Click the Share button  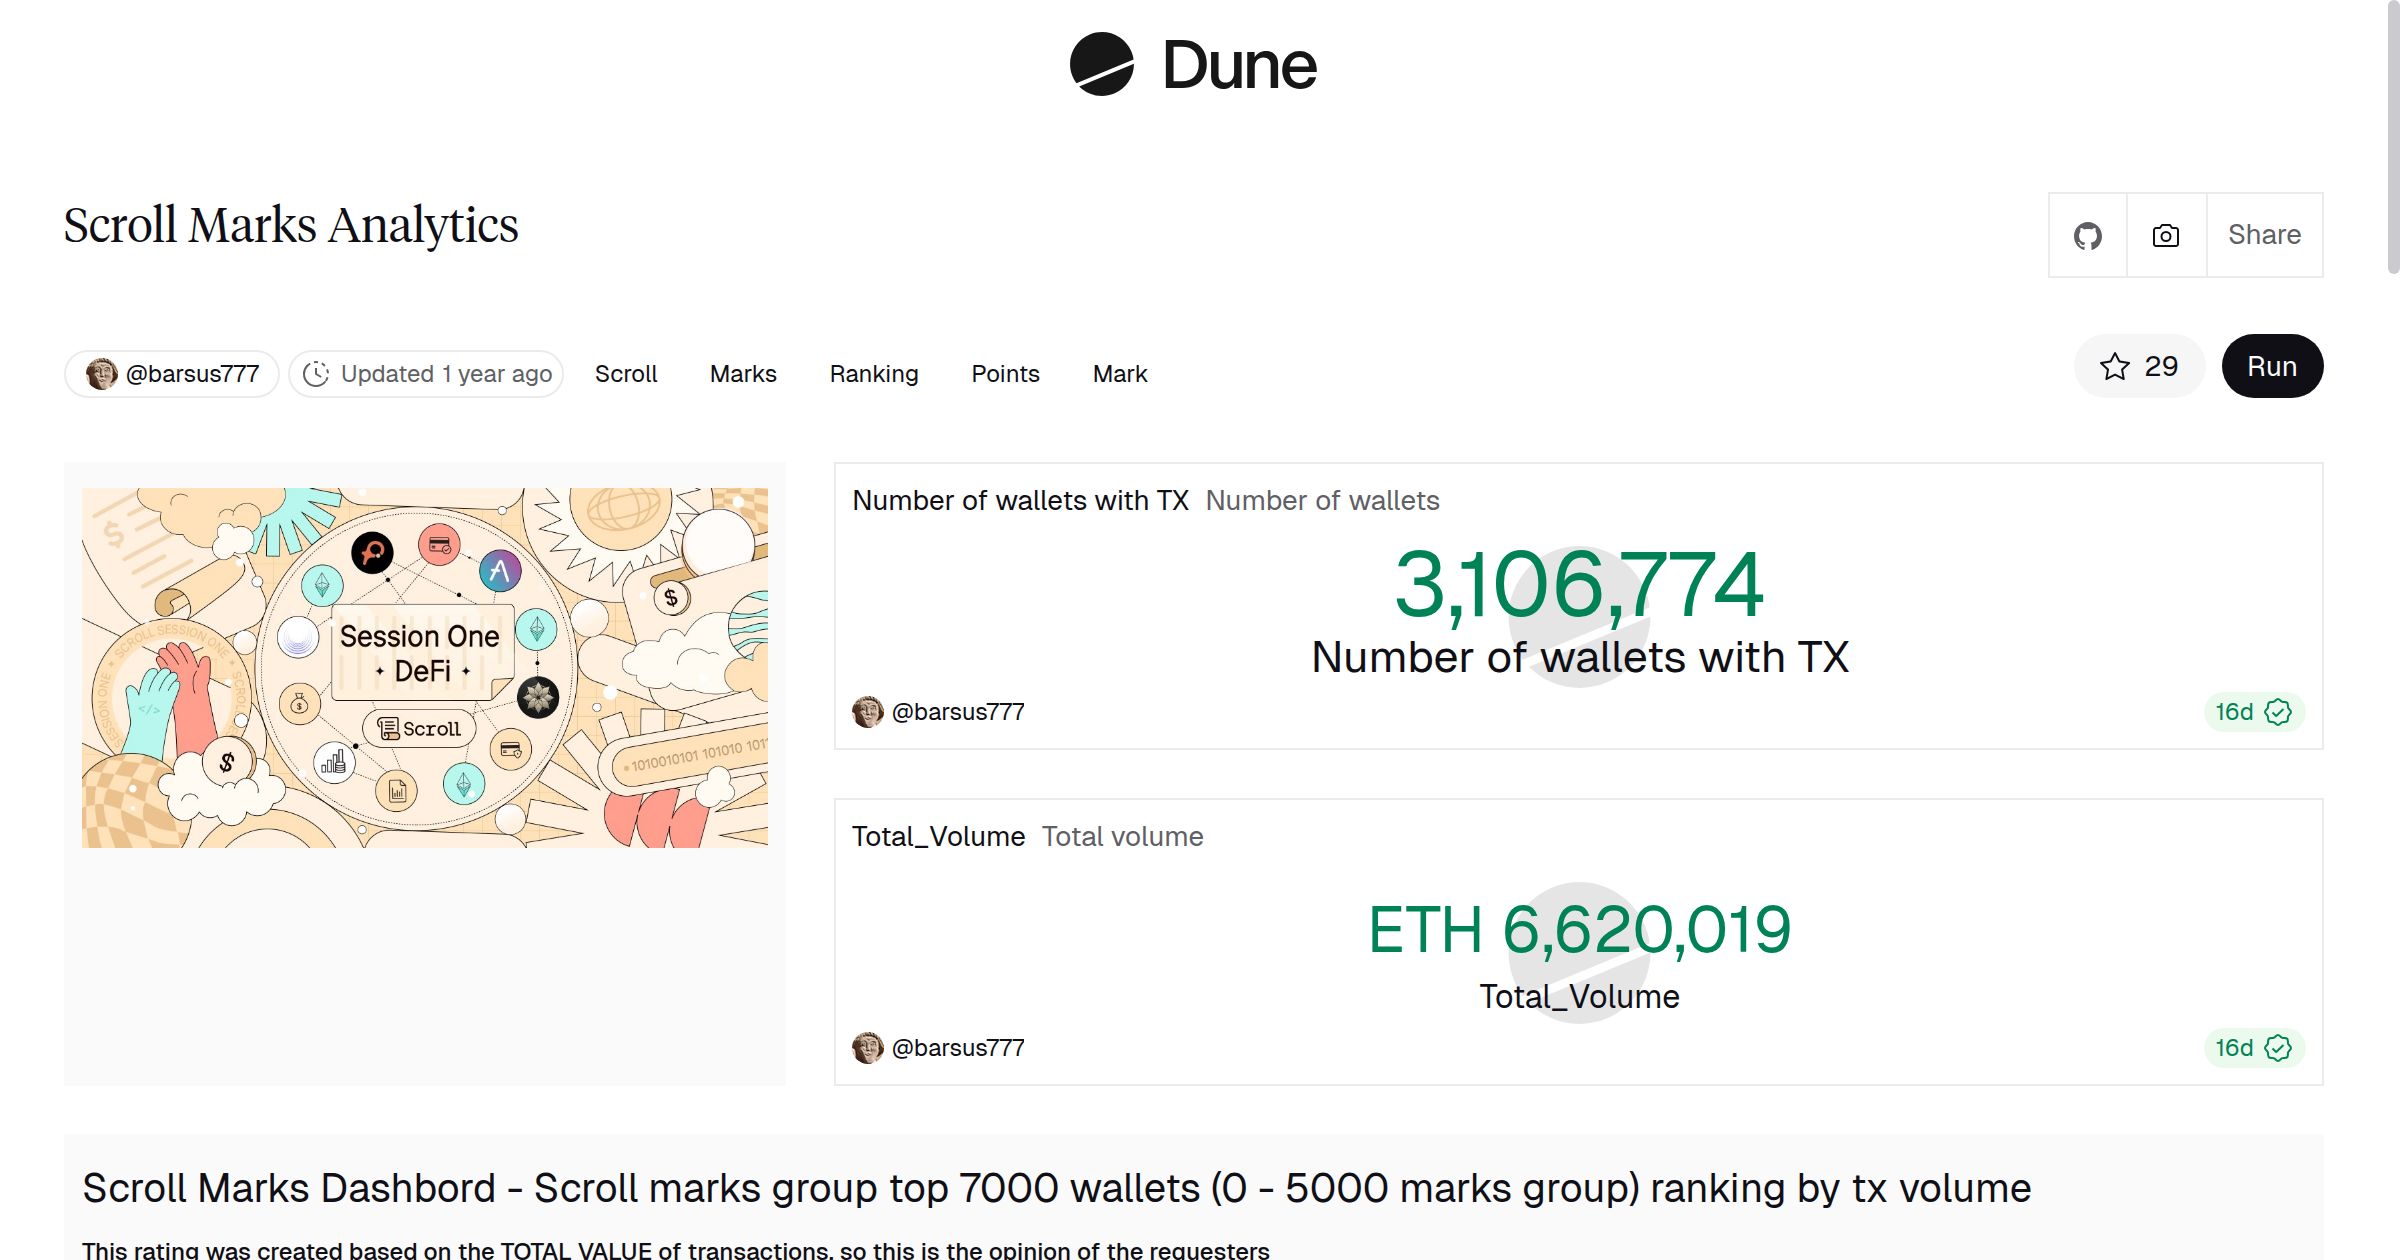(x=2263, y=234)
